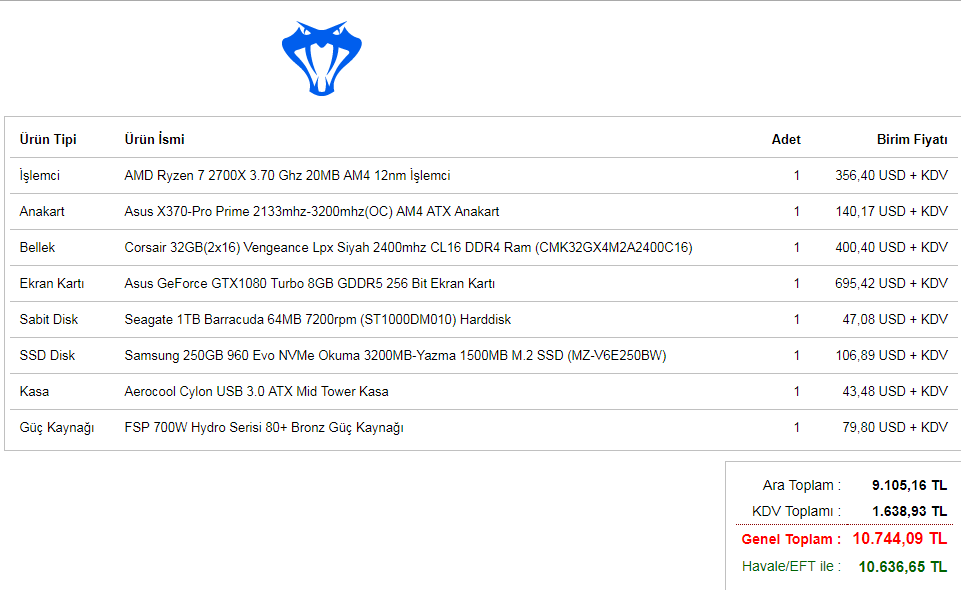The image size is (961, 590).
Task: Click the 'KDV Toplamı :' label
Action: 797,512
